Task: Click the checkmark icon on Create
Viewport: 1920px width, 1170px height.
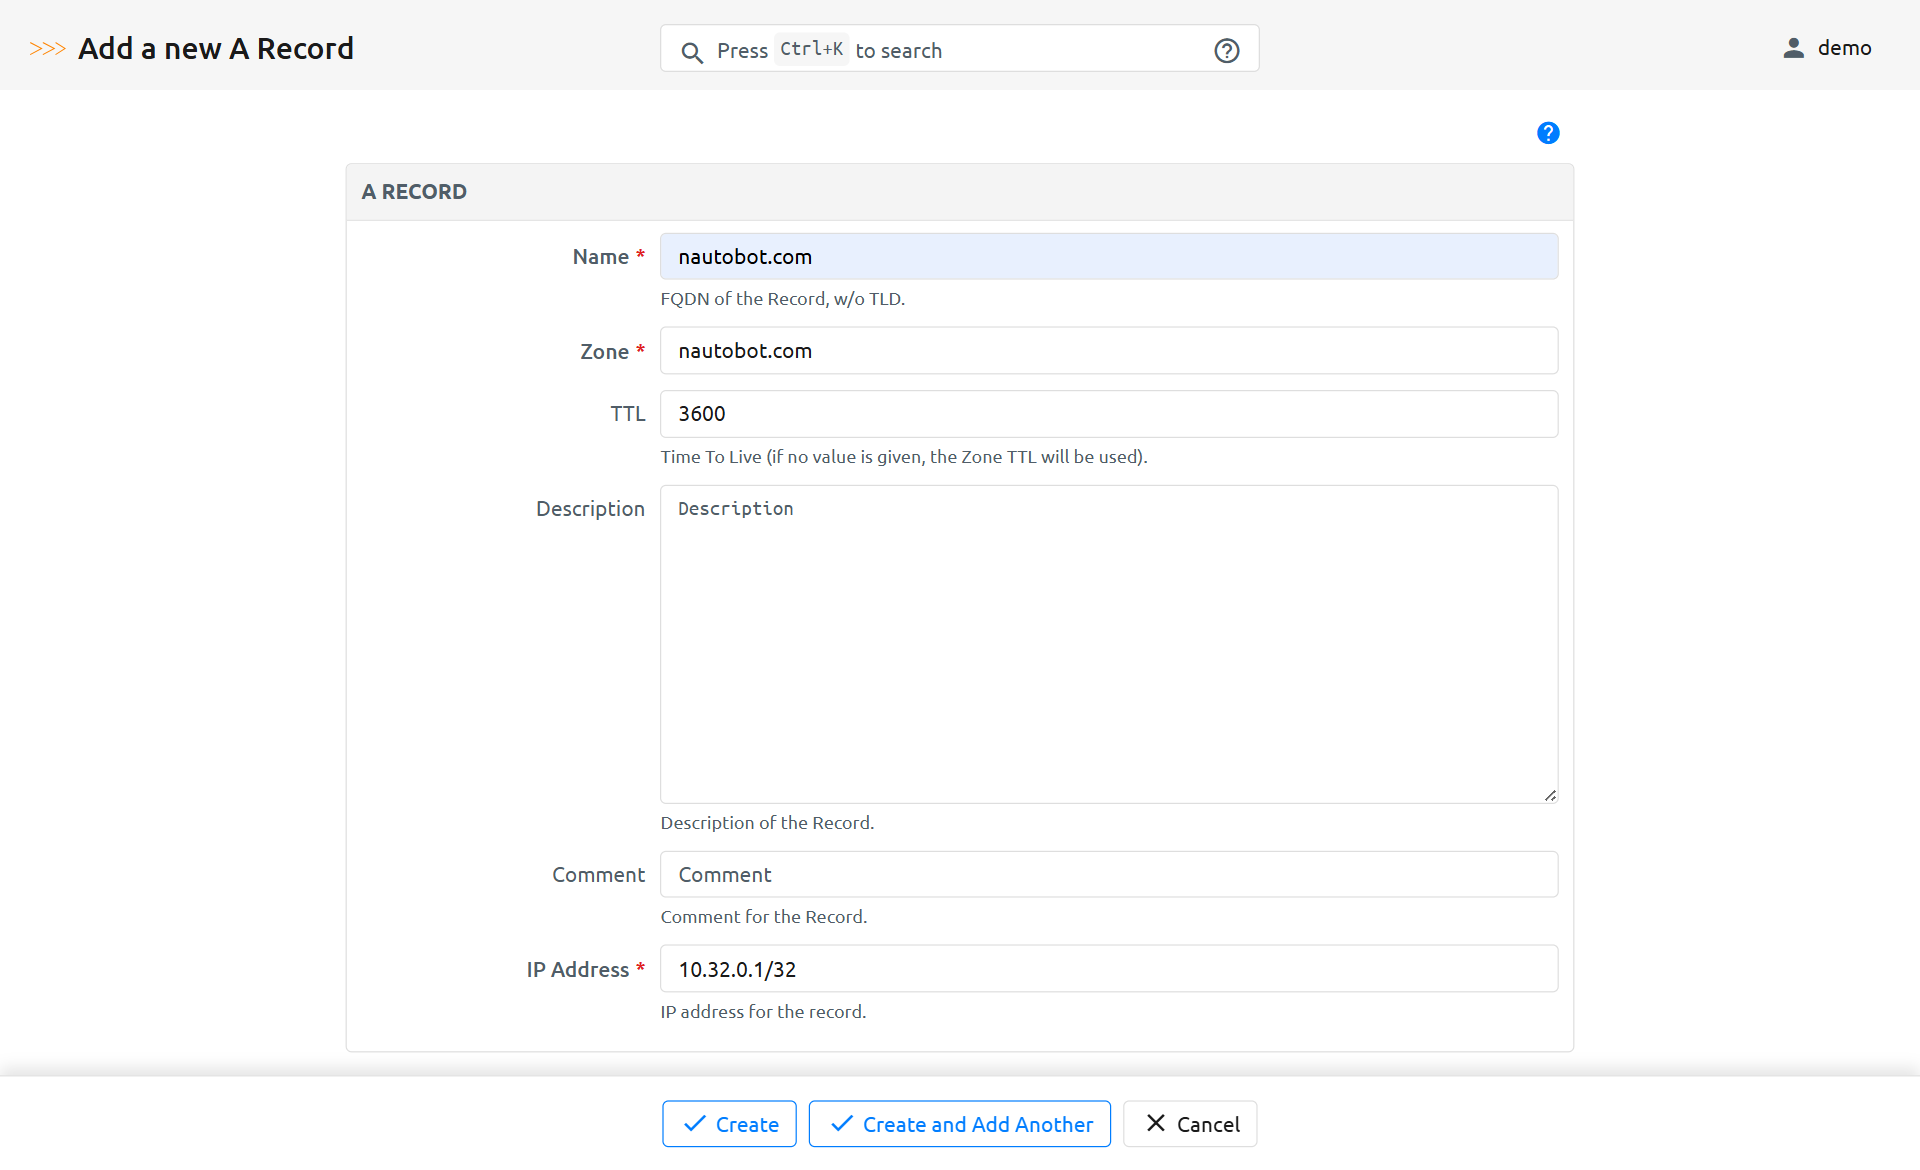Action: click(x=694, y=1124)
